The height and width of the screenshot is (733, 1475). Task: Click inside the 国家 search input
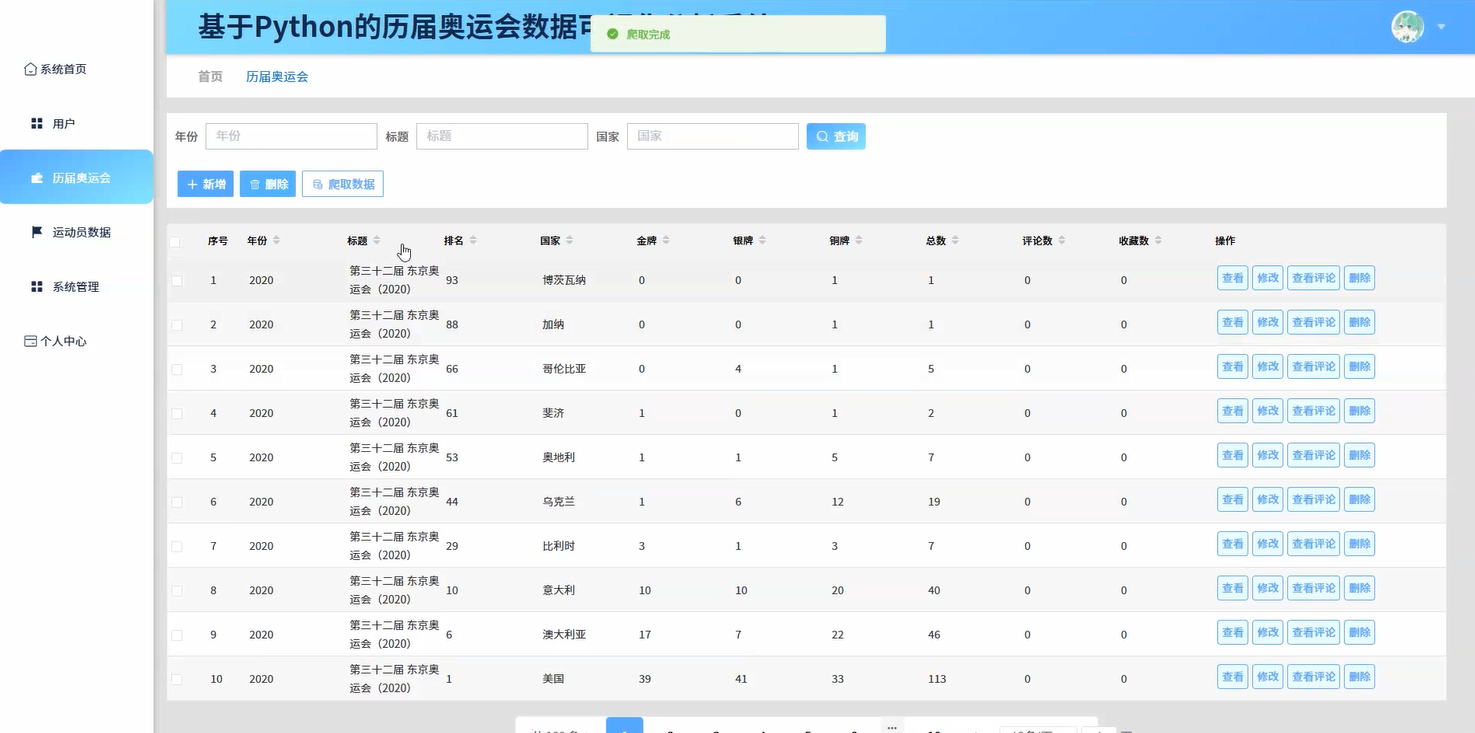[712, 136]
